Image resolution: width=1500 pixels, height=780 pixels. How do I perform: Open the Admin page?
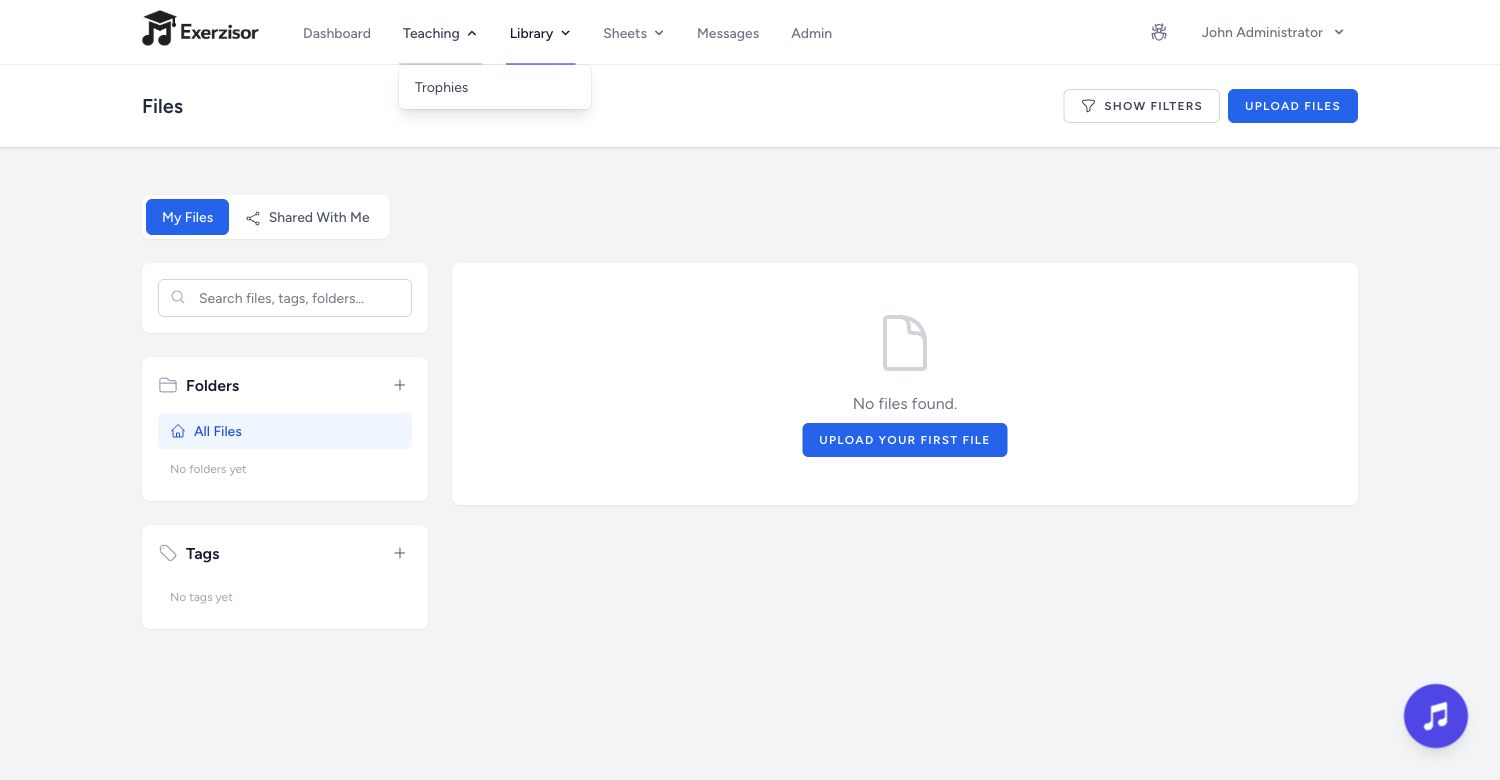(x=812, y=33)
